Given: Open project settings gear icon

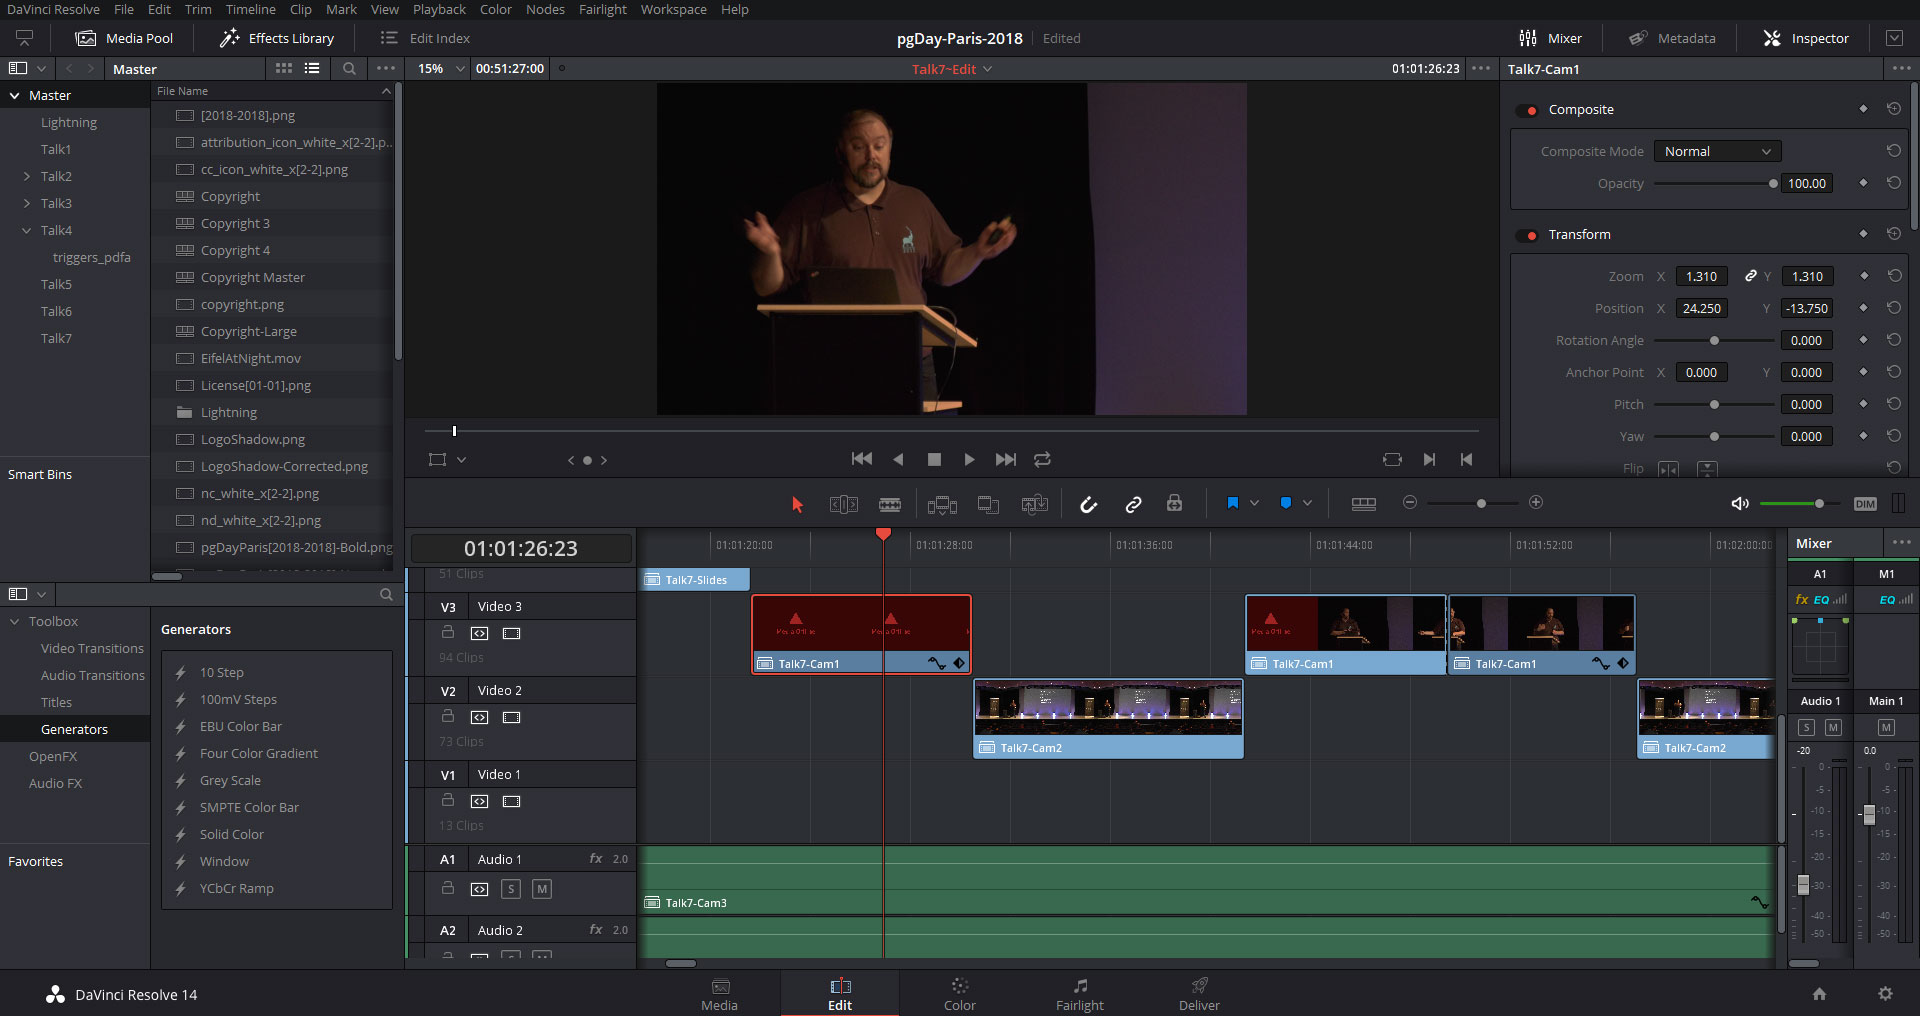Looking at the screenshot, I should coord(1885,993).
